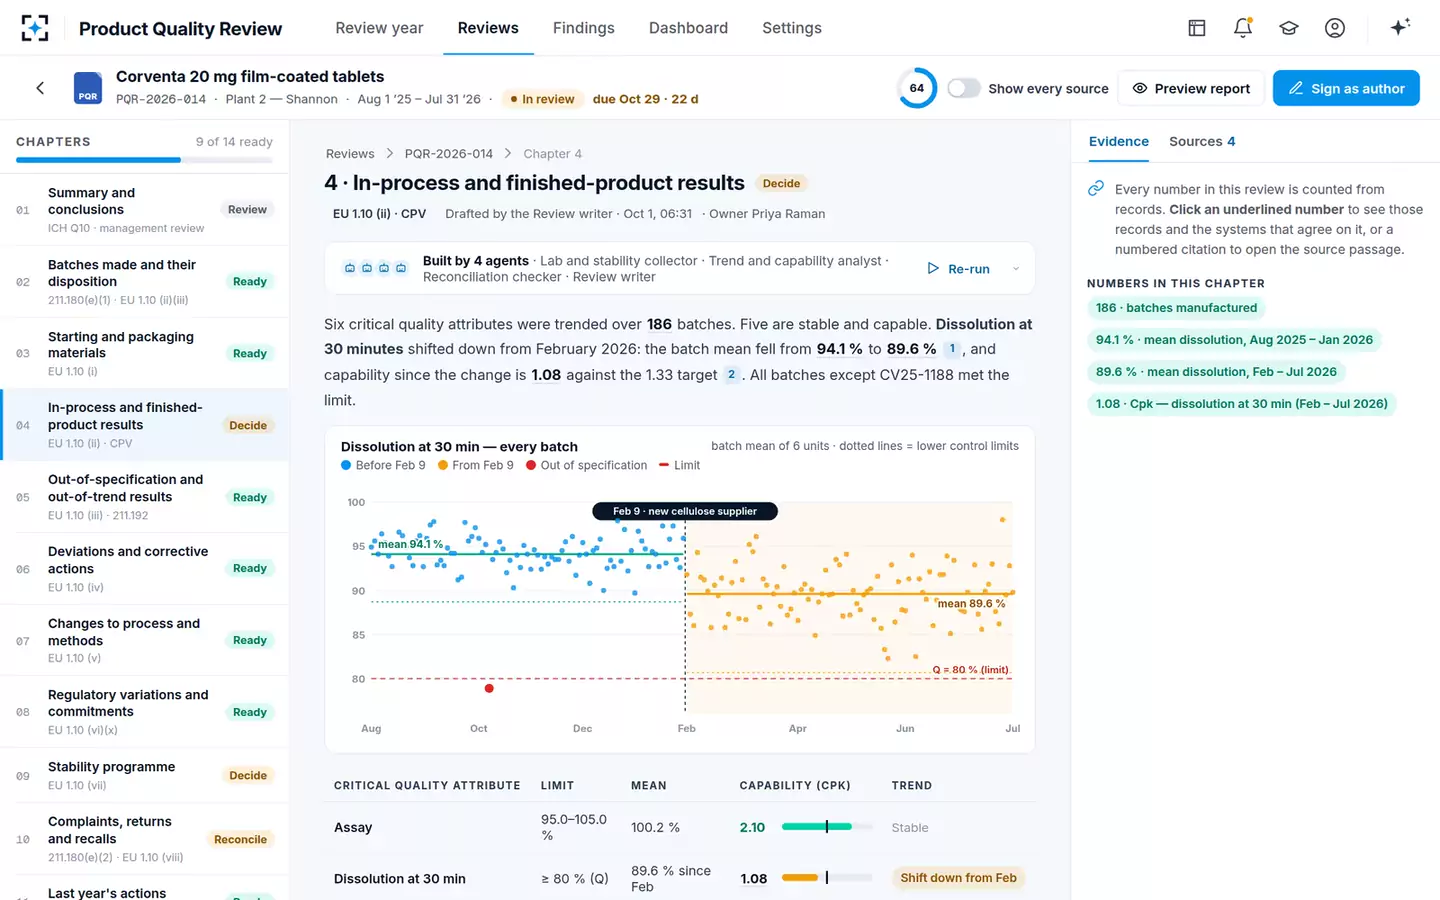Screen dimensions: 1440x900
Task: Click the Re-run button
Action: tap(958, 268)
